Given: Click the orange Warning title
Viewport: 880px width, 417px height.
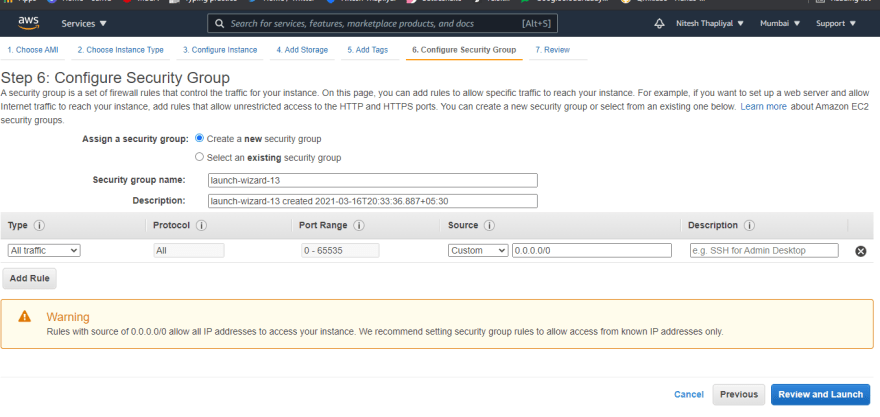Looking at the screenshot, I should point(68,317).
